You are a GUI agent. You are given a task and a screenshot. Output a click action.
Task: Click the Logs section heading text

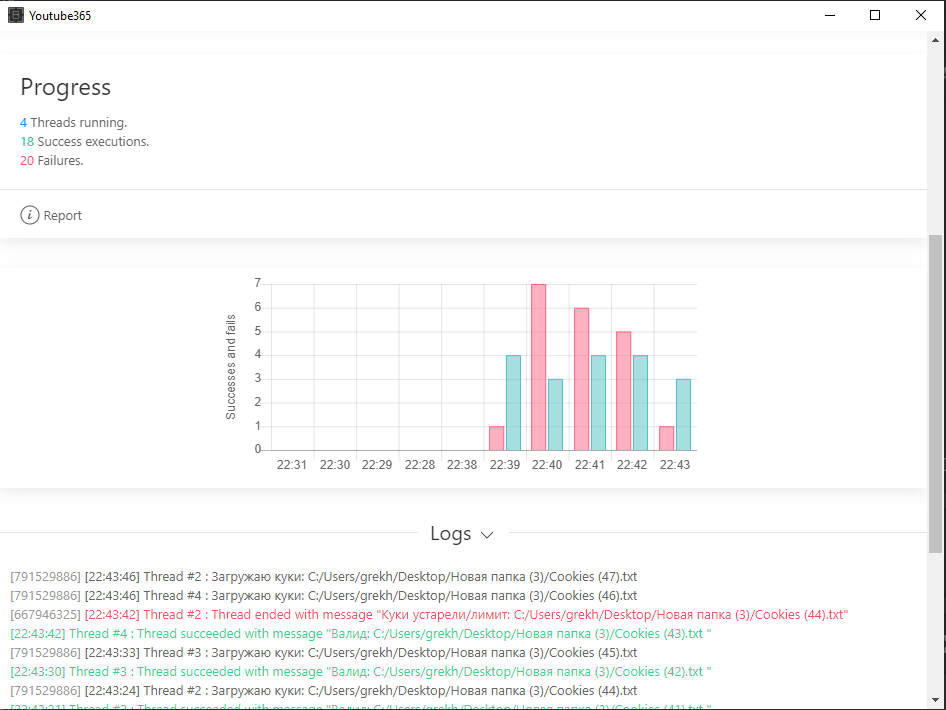pyautogui.click(x=450, y=534)
